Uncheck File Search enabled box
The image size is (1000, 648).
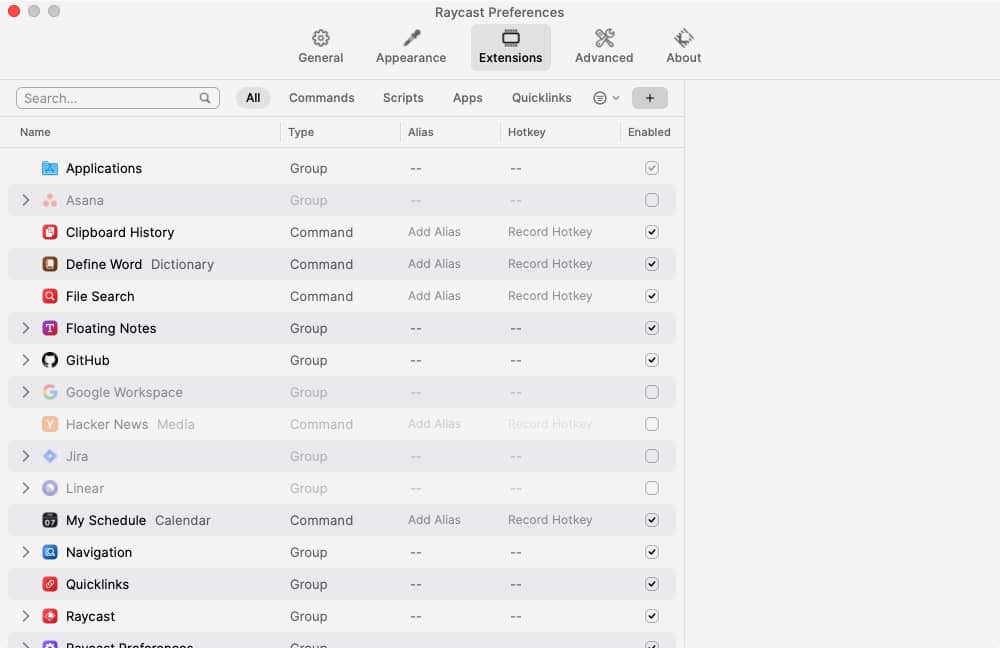point(651,295)
